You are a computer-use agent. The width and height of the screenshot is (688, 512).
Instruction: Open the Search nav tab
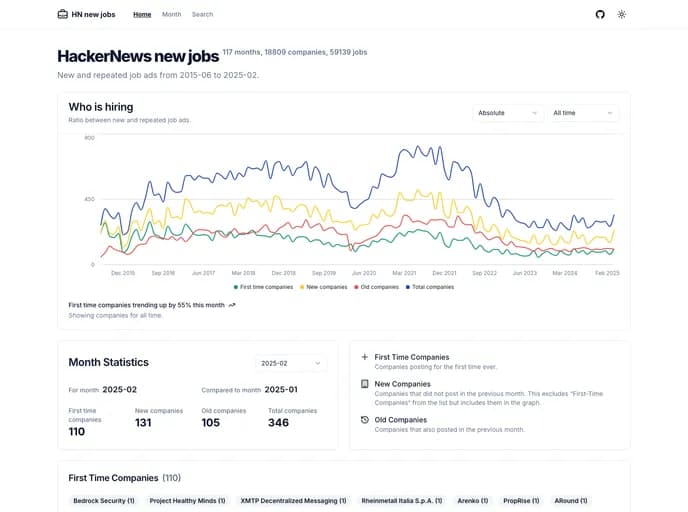click(202, 14)
